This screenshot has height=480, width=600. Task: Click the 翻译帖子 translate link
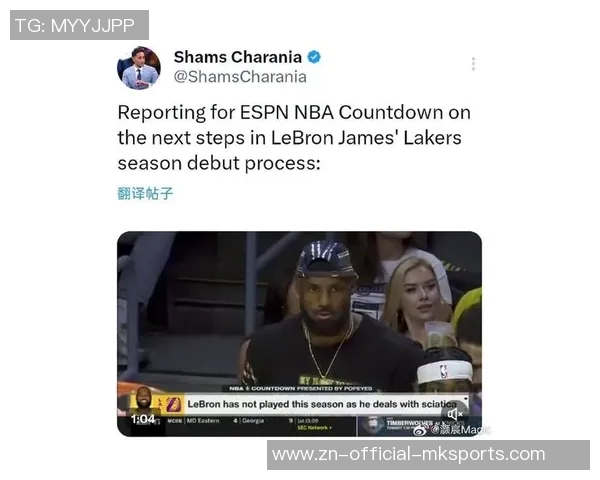(145, 193)
